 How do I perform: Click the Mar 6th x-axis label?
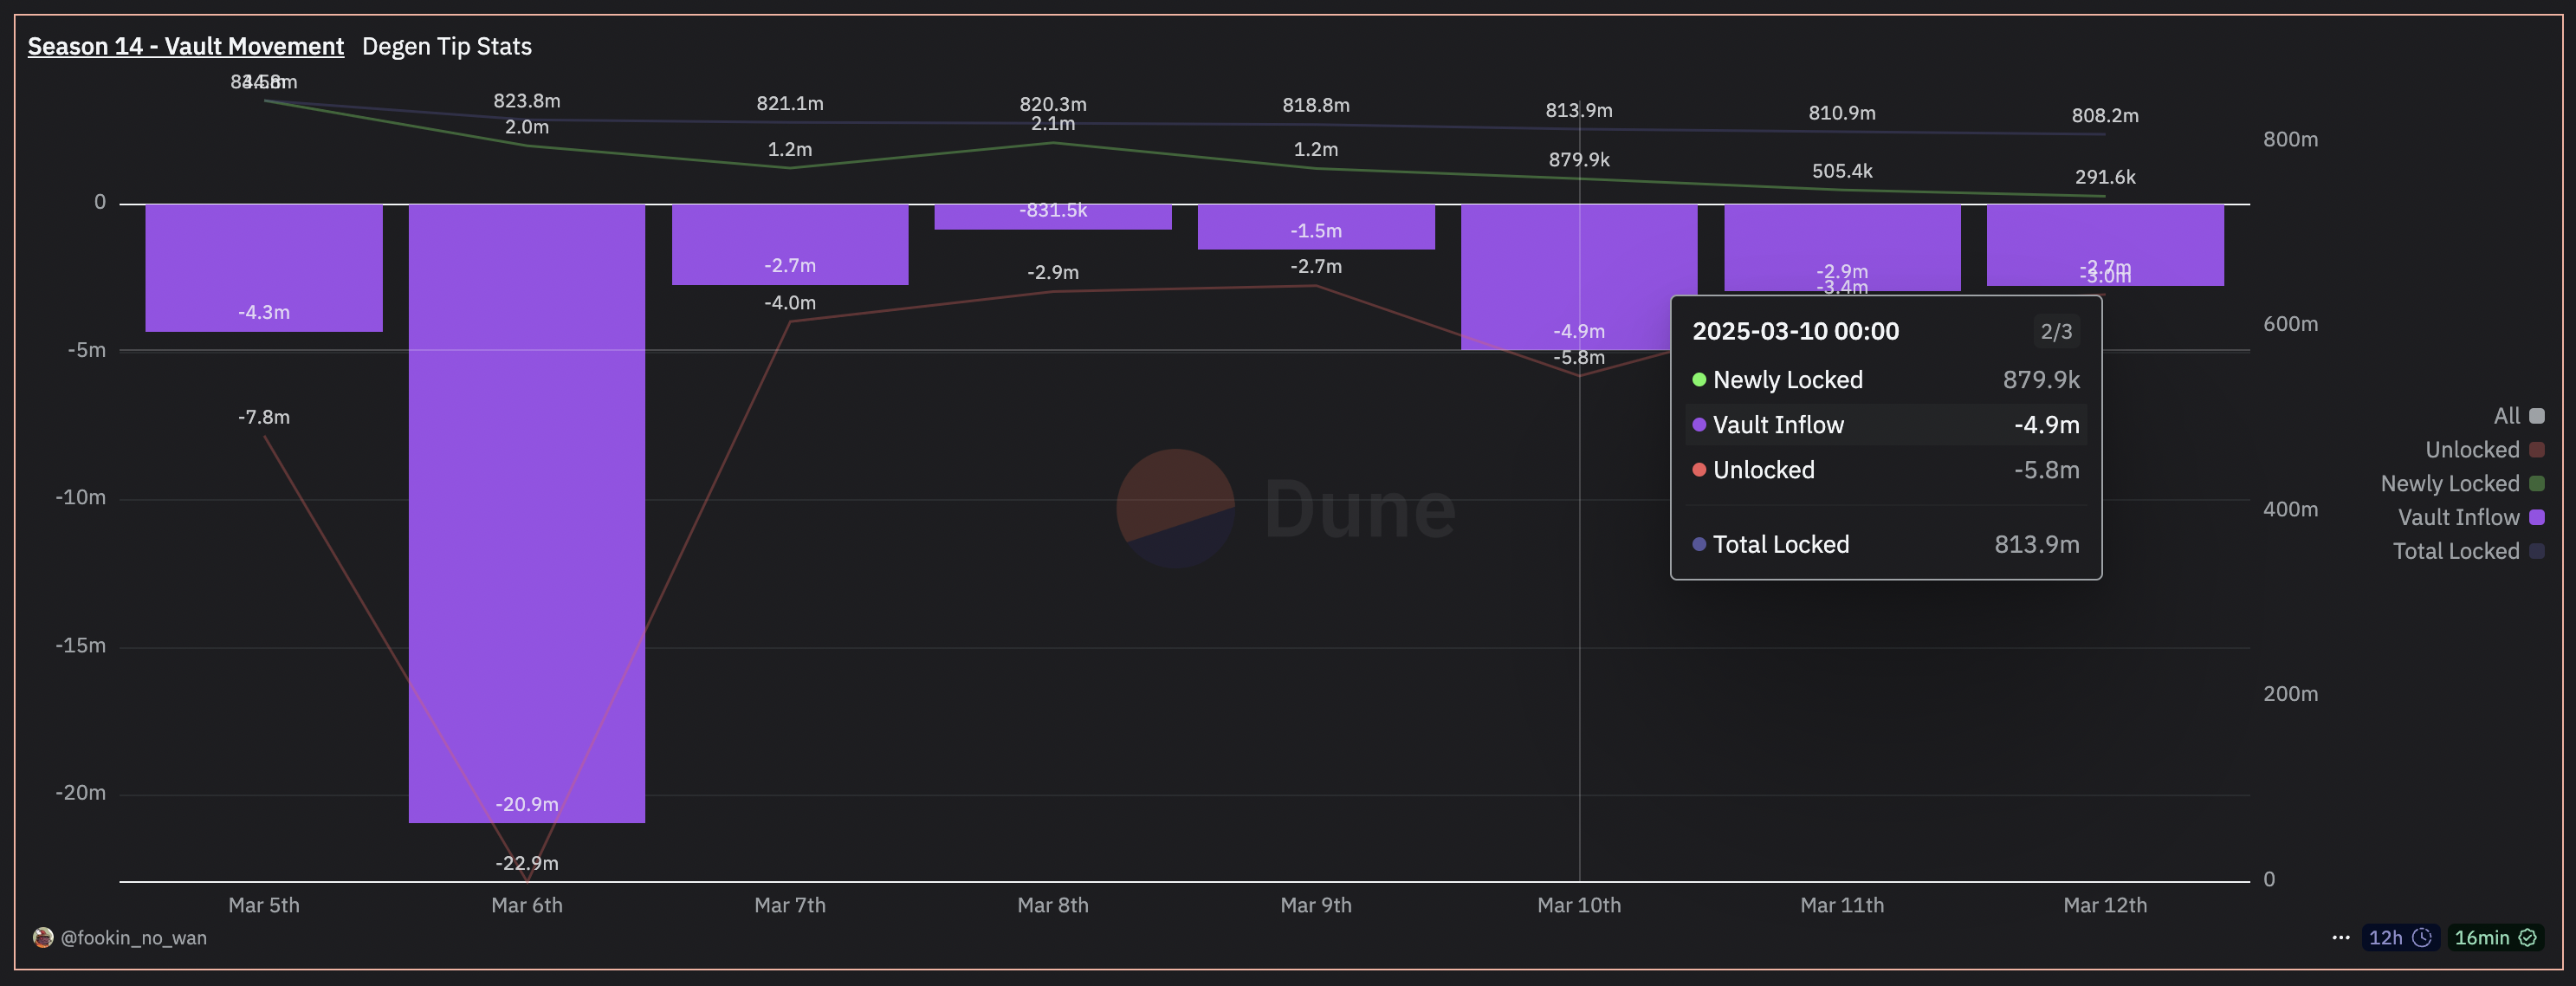click(527, 905)
